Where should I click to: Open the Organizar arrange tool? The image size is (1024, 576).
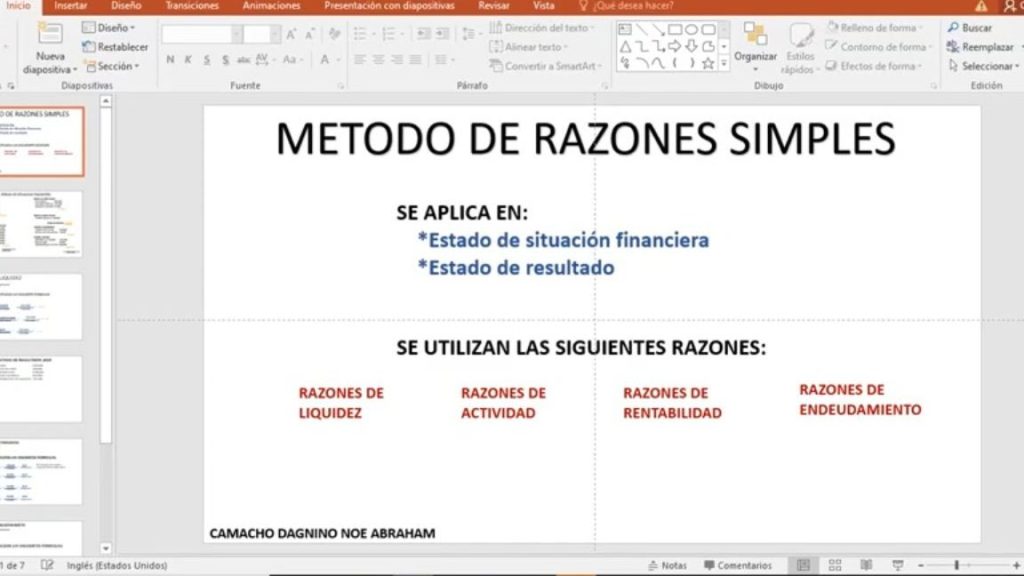(x=755, y=43)
